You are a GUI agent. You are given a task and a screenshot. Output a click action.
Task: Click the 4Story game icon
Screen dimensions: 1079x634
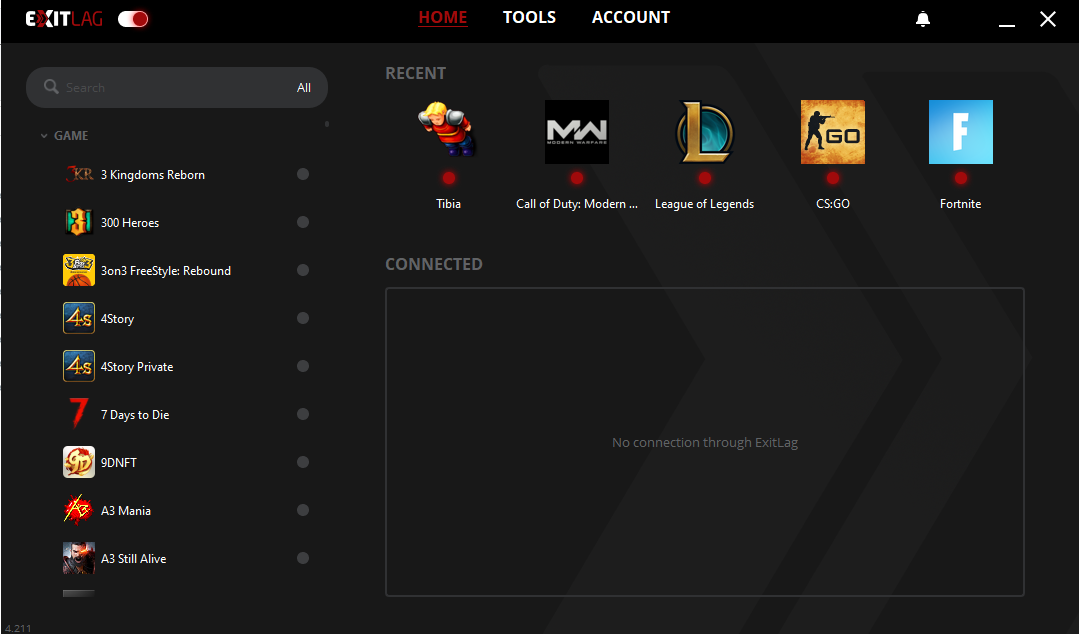pyautogui.click(x=79, y=318)
